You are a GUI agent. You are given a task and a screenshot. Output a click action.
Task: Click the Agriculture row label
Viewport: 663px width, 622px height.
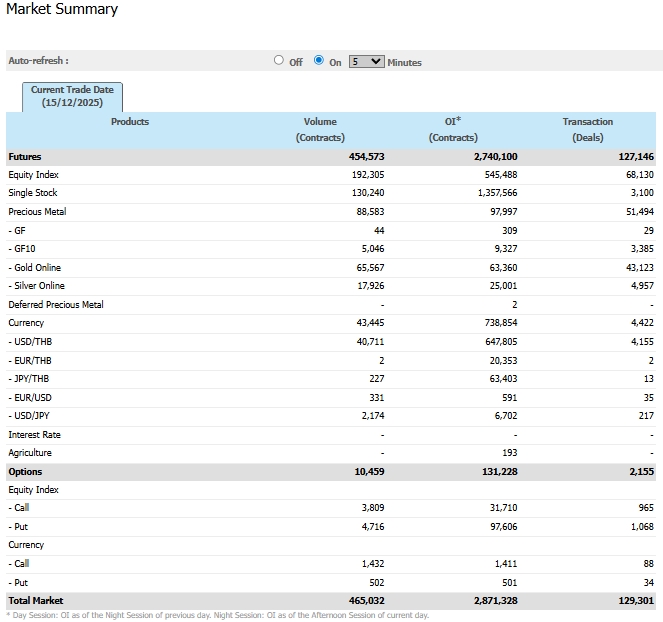pos(30,453)
